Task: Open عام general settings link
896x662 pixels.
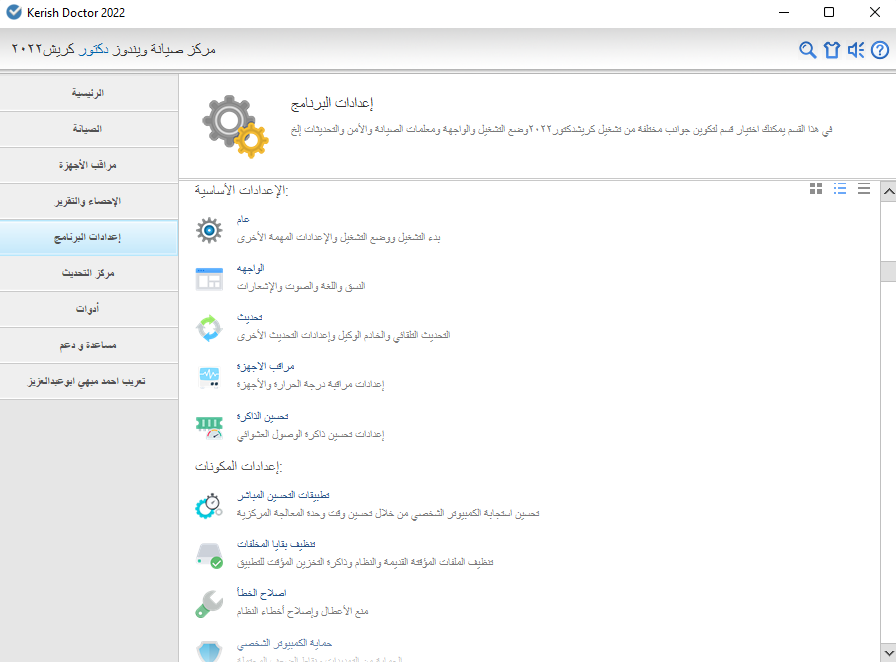Action: (243, 220)
